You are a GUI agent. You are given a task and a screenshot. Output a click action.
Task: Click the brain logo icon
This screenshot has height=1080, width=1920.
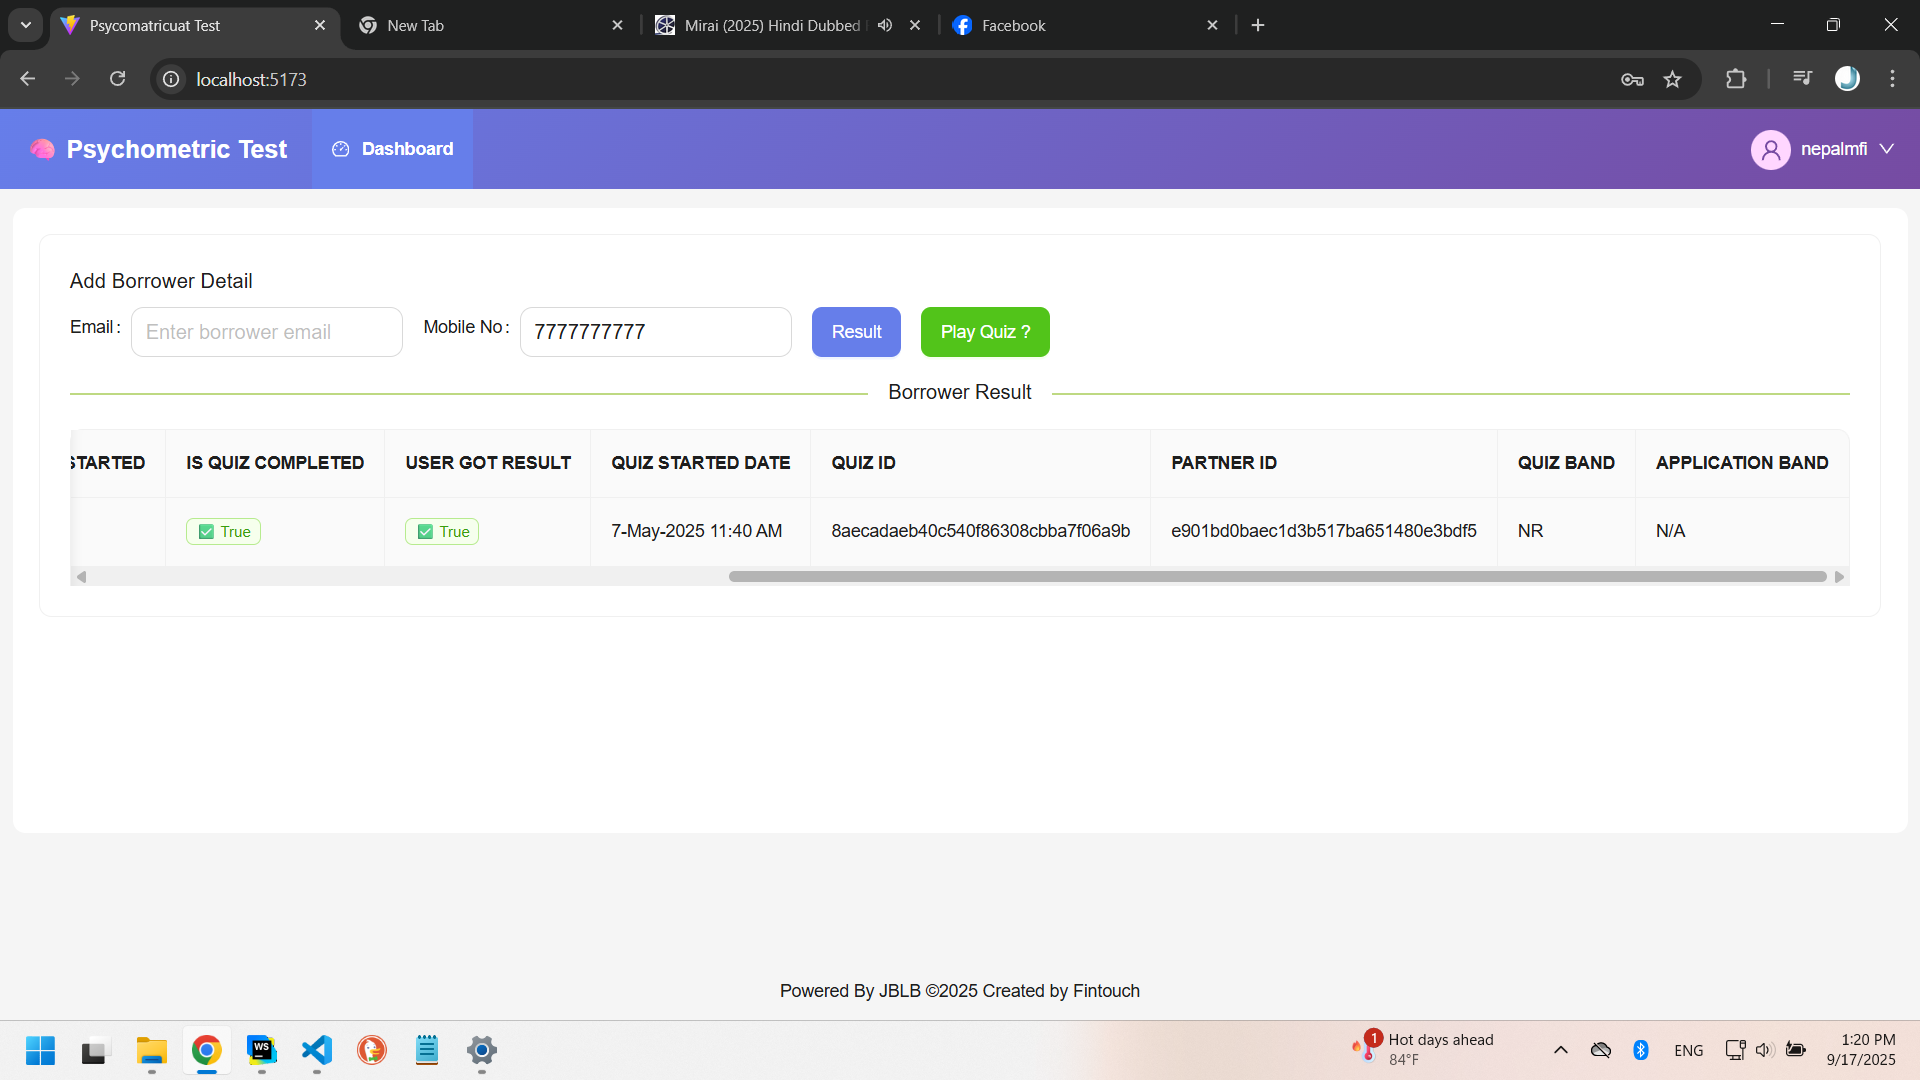[x=42, y=149]
